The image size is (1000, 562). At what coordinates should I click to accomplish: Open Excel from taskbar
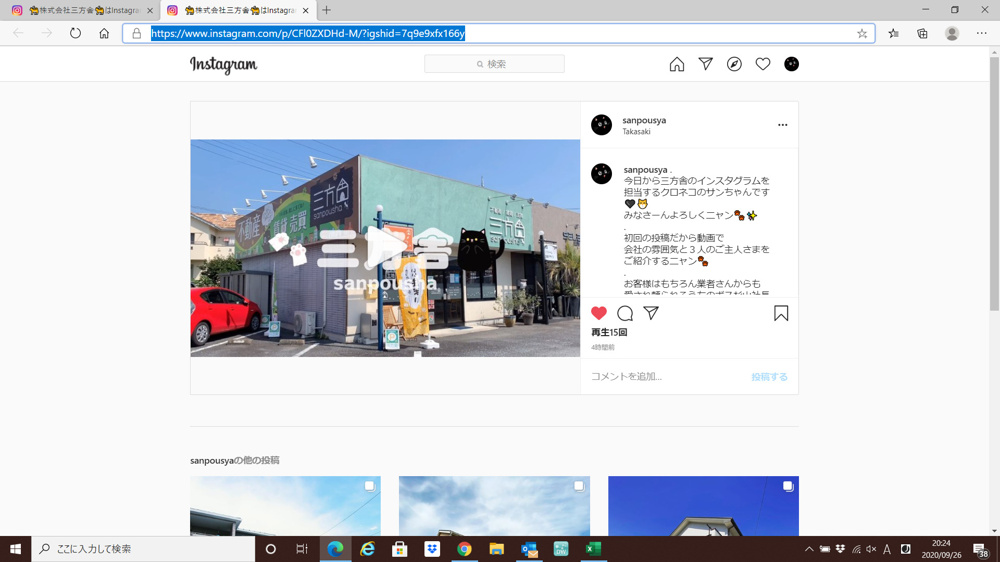(x=593, y=549)
